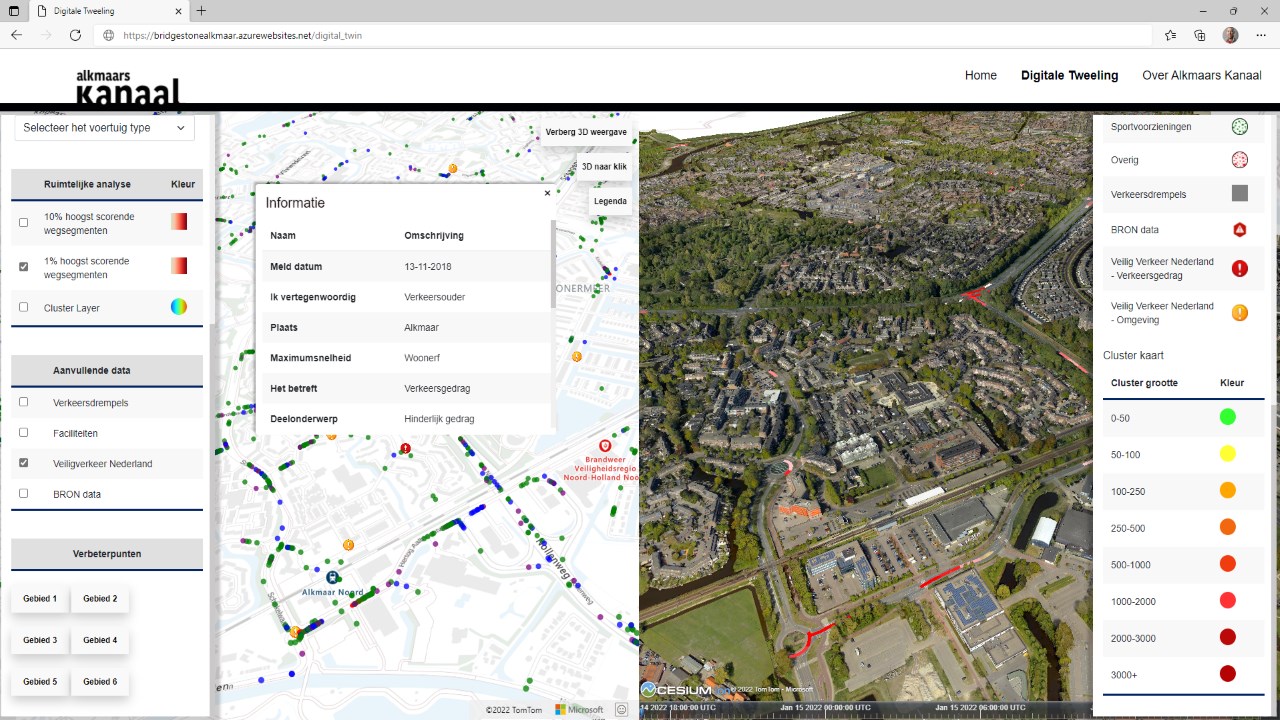Click the Brandweer Veiligheidsregio shield icon on map
Screen dimensions: 1280x720
pyautogui.click(x=604, y=445)
